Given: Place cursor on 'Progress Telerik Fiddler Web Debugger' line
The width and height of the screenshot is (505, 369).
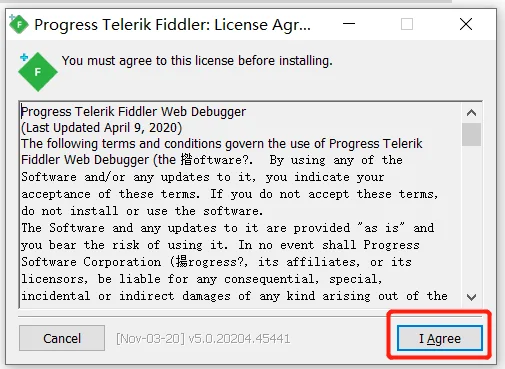Looking at the screenshot, I should [x=133, y=112].
